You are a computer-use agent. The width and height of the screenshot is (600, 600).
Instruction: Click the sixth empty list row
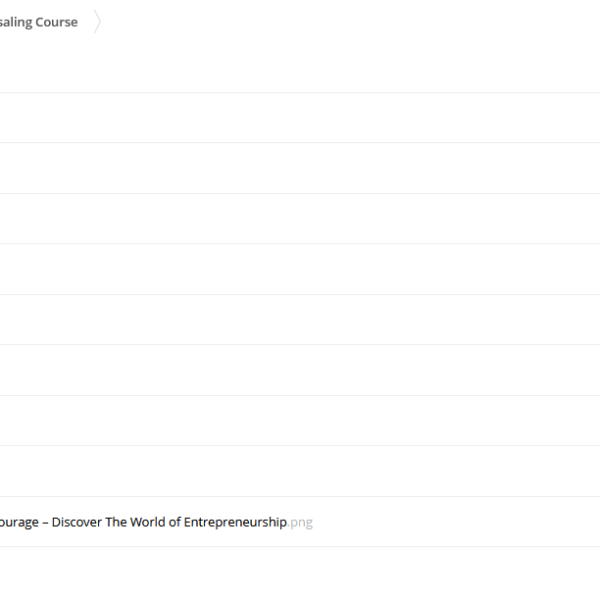(x=300, y=370)
